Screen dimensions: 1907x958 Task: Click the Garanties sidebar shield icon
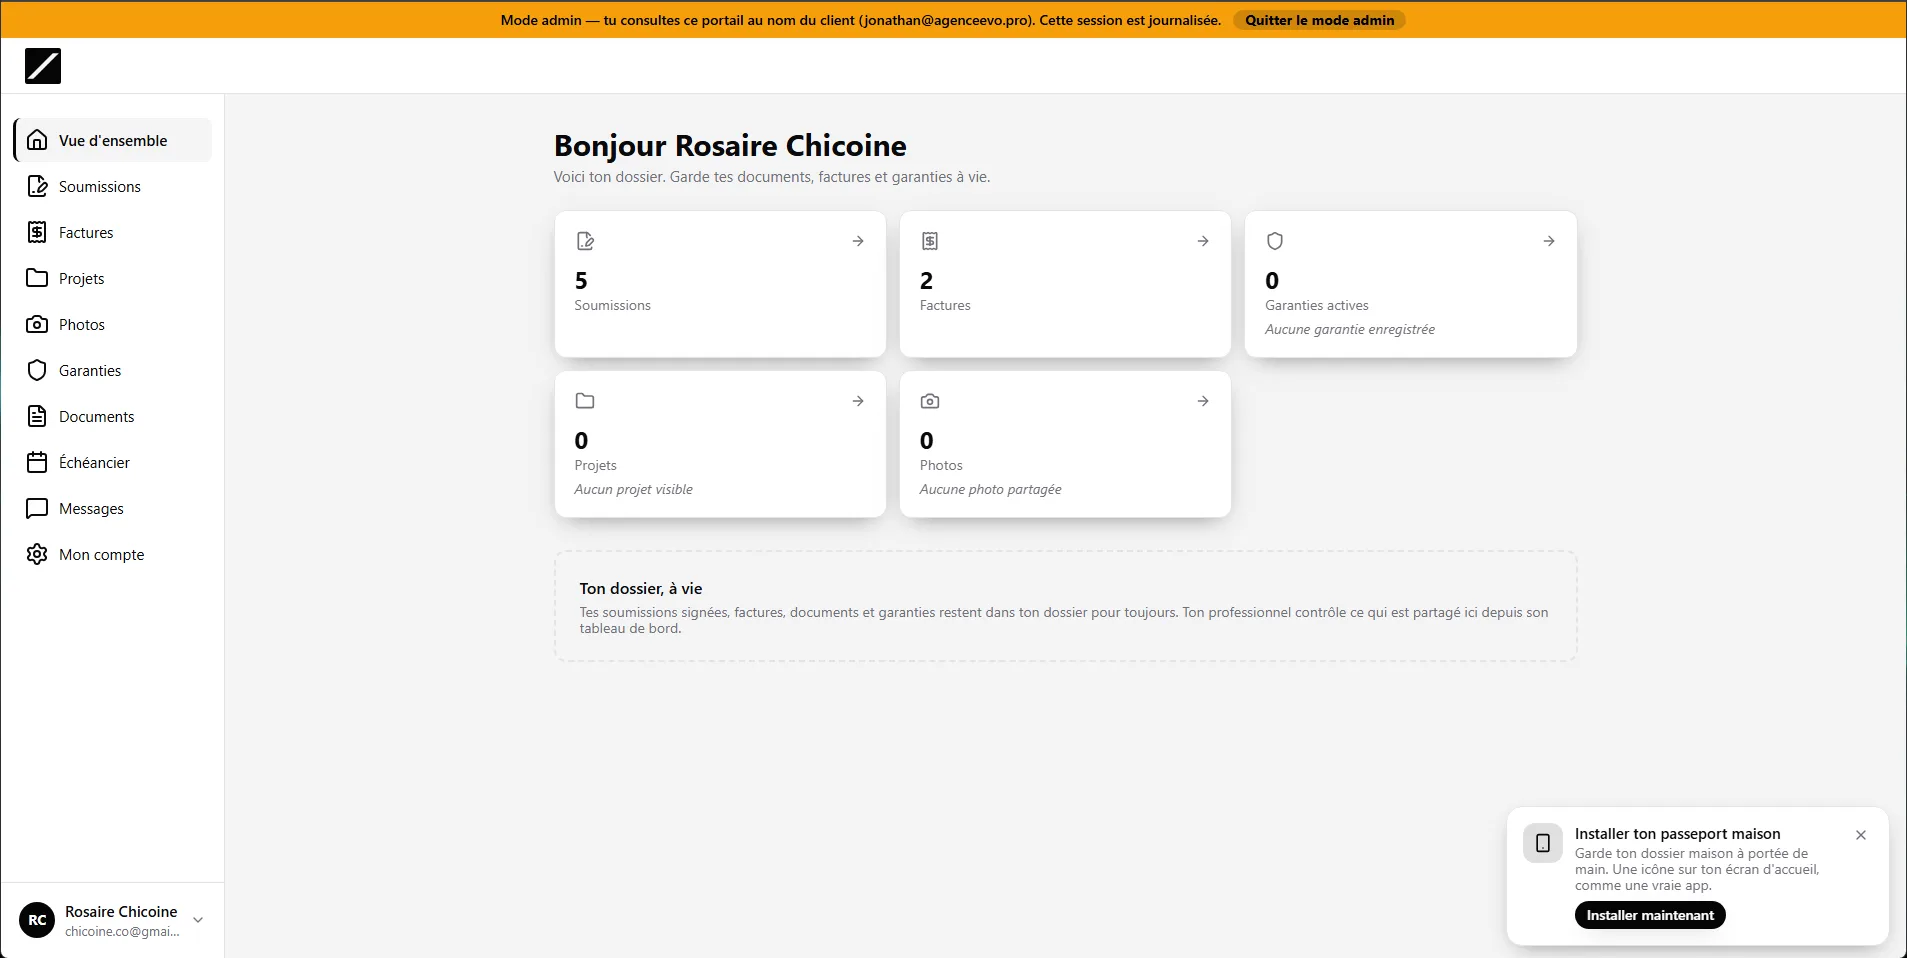click(37, 370)
